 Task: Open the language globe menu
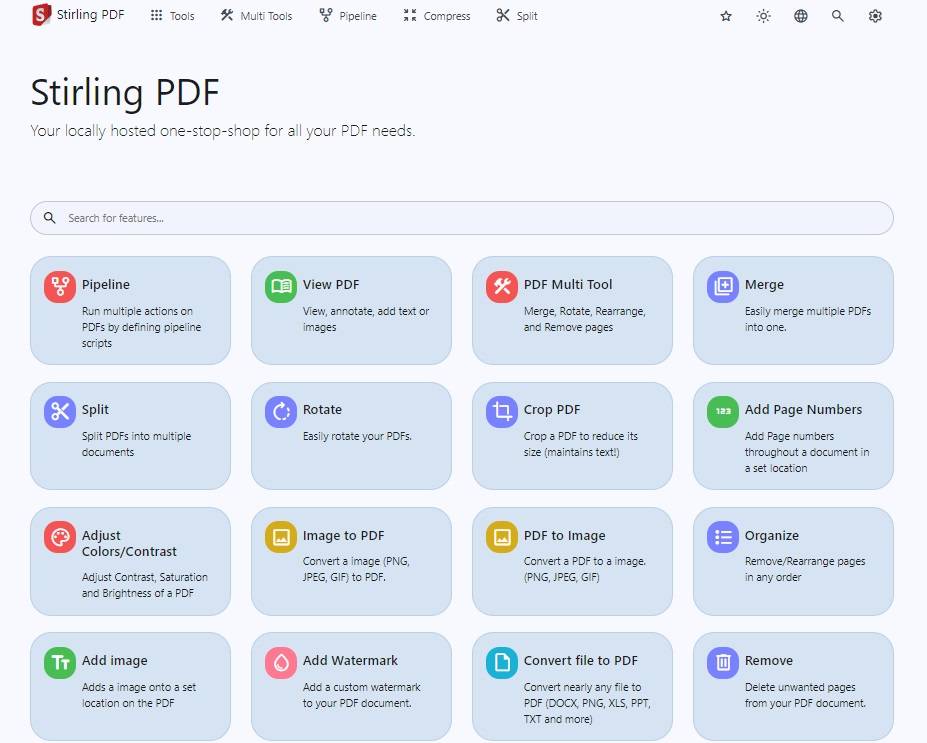point(800,16)
